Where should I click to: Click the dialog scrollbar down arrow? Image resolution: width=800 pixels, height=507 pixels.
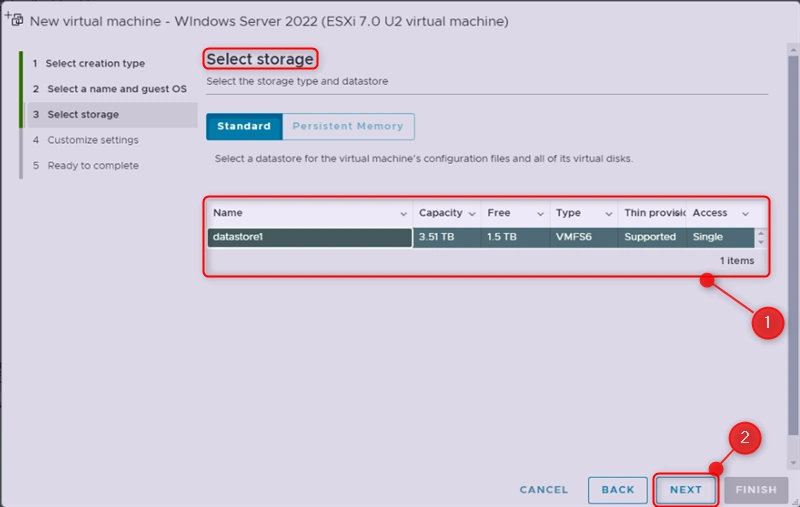pyautogui.click(x=793, y=463)
